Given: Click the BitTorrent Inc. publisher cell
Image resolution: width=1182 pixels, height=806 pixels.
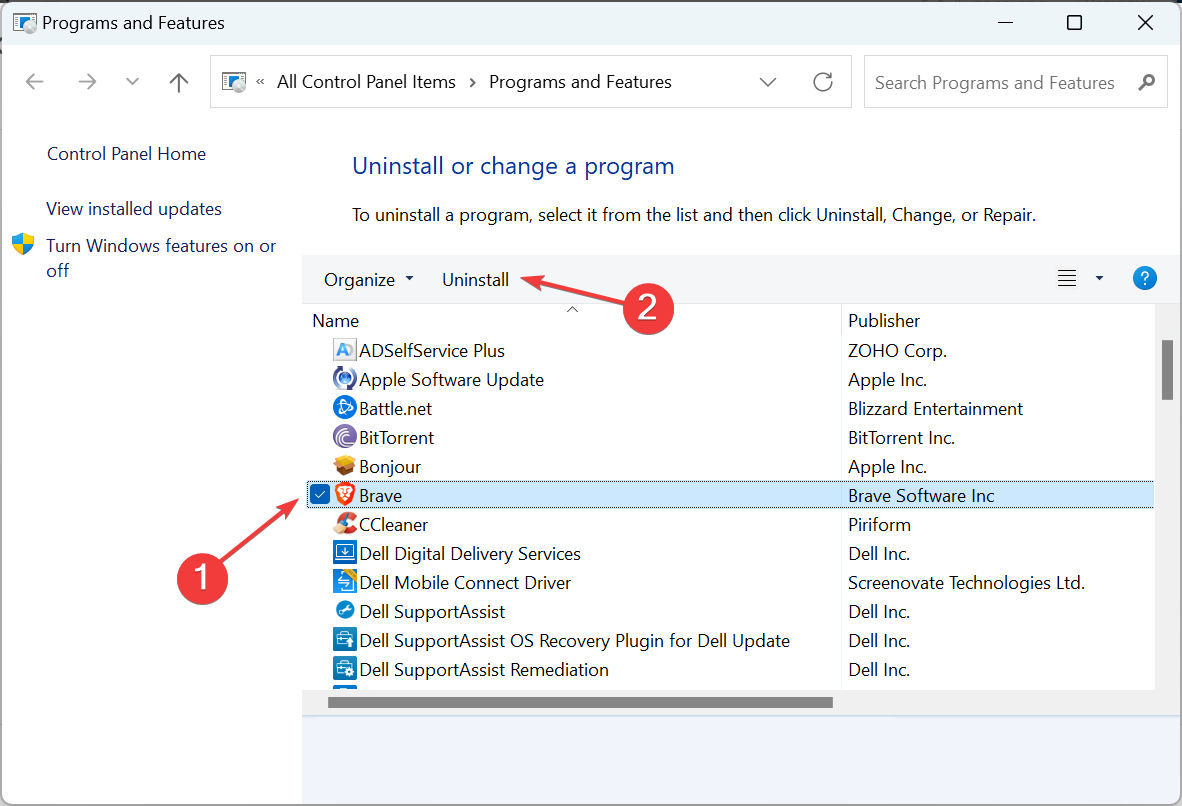Looking at the screenshot, I should 901,437.
